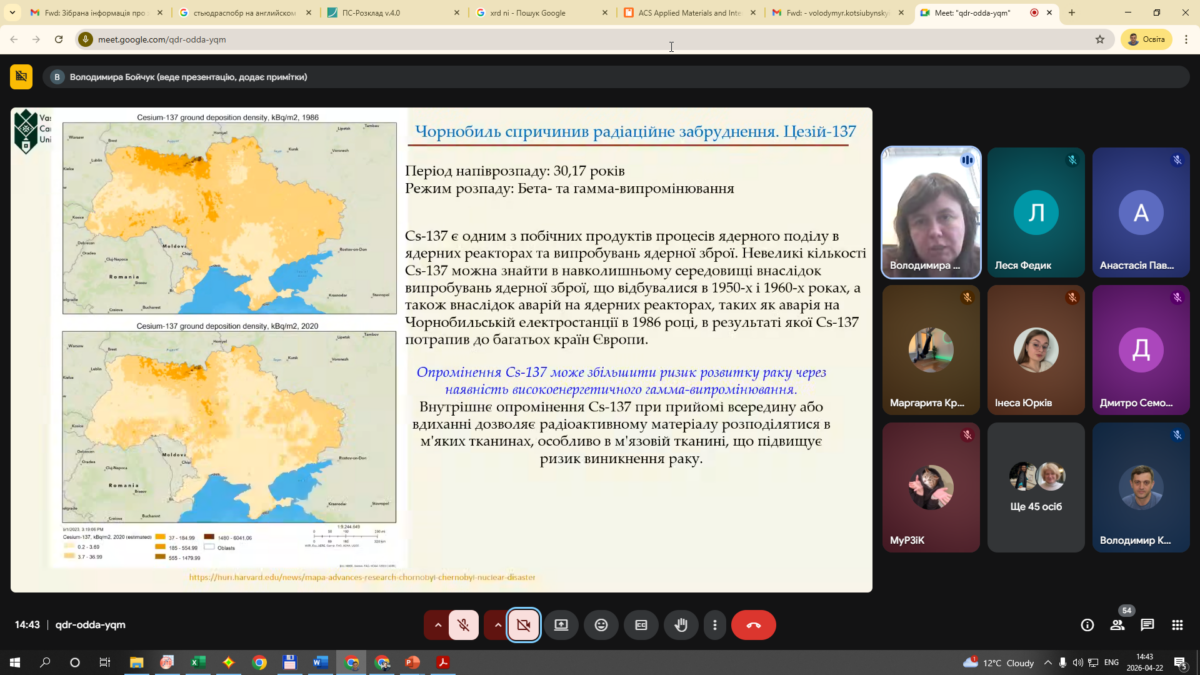Open the three-dot more options menu

714,625
